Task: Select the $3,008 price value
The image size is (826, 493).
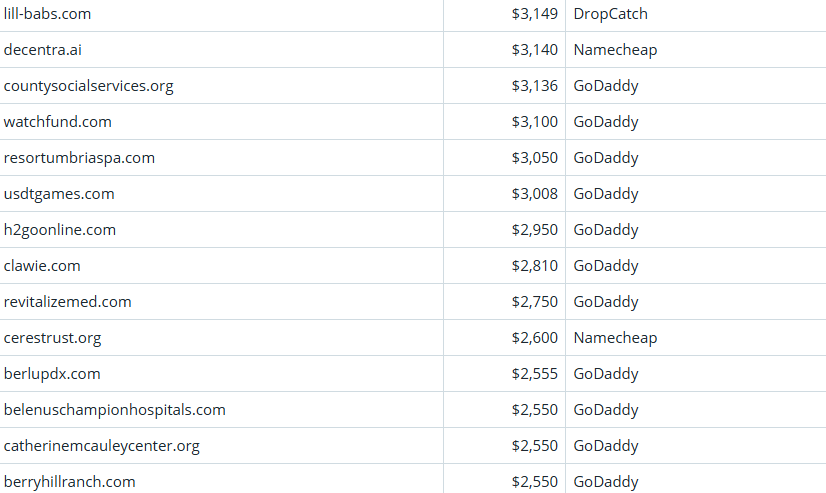Action: pyautogui.click(x=534, y=194)
